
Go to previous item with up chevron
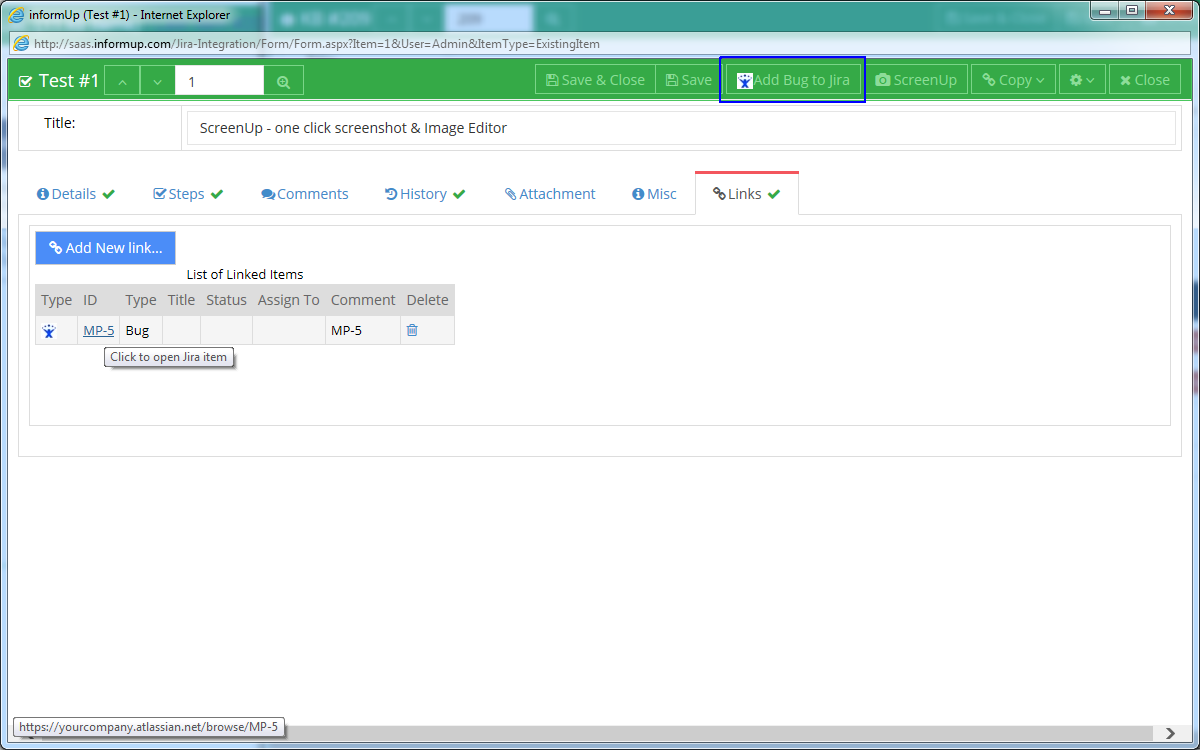122,81
